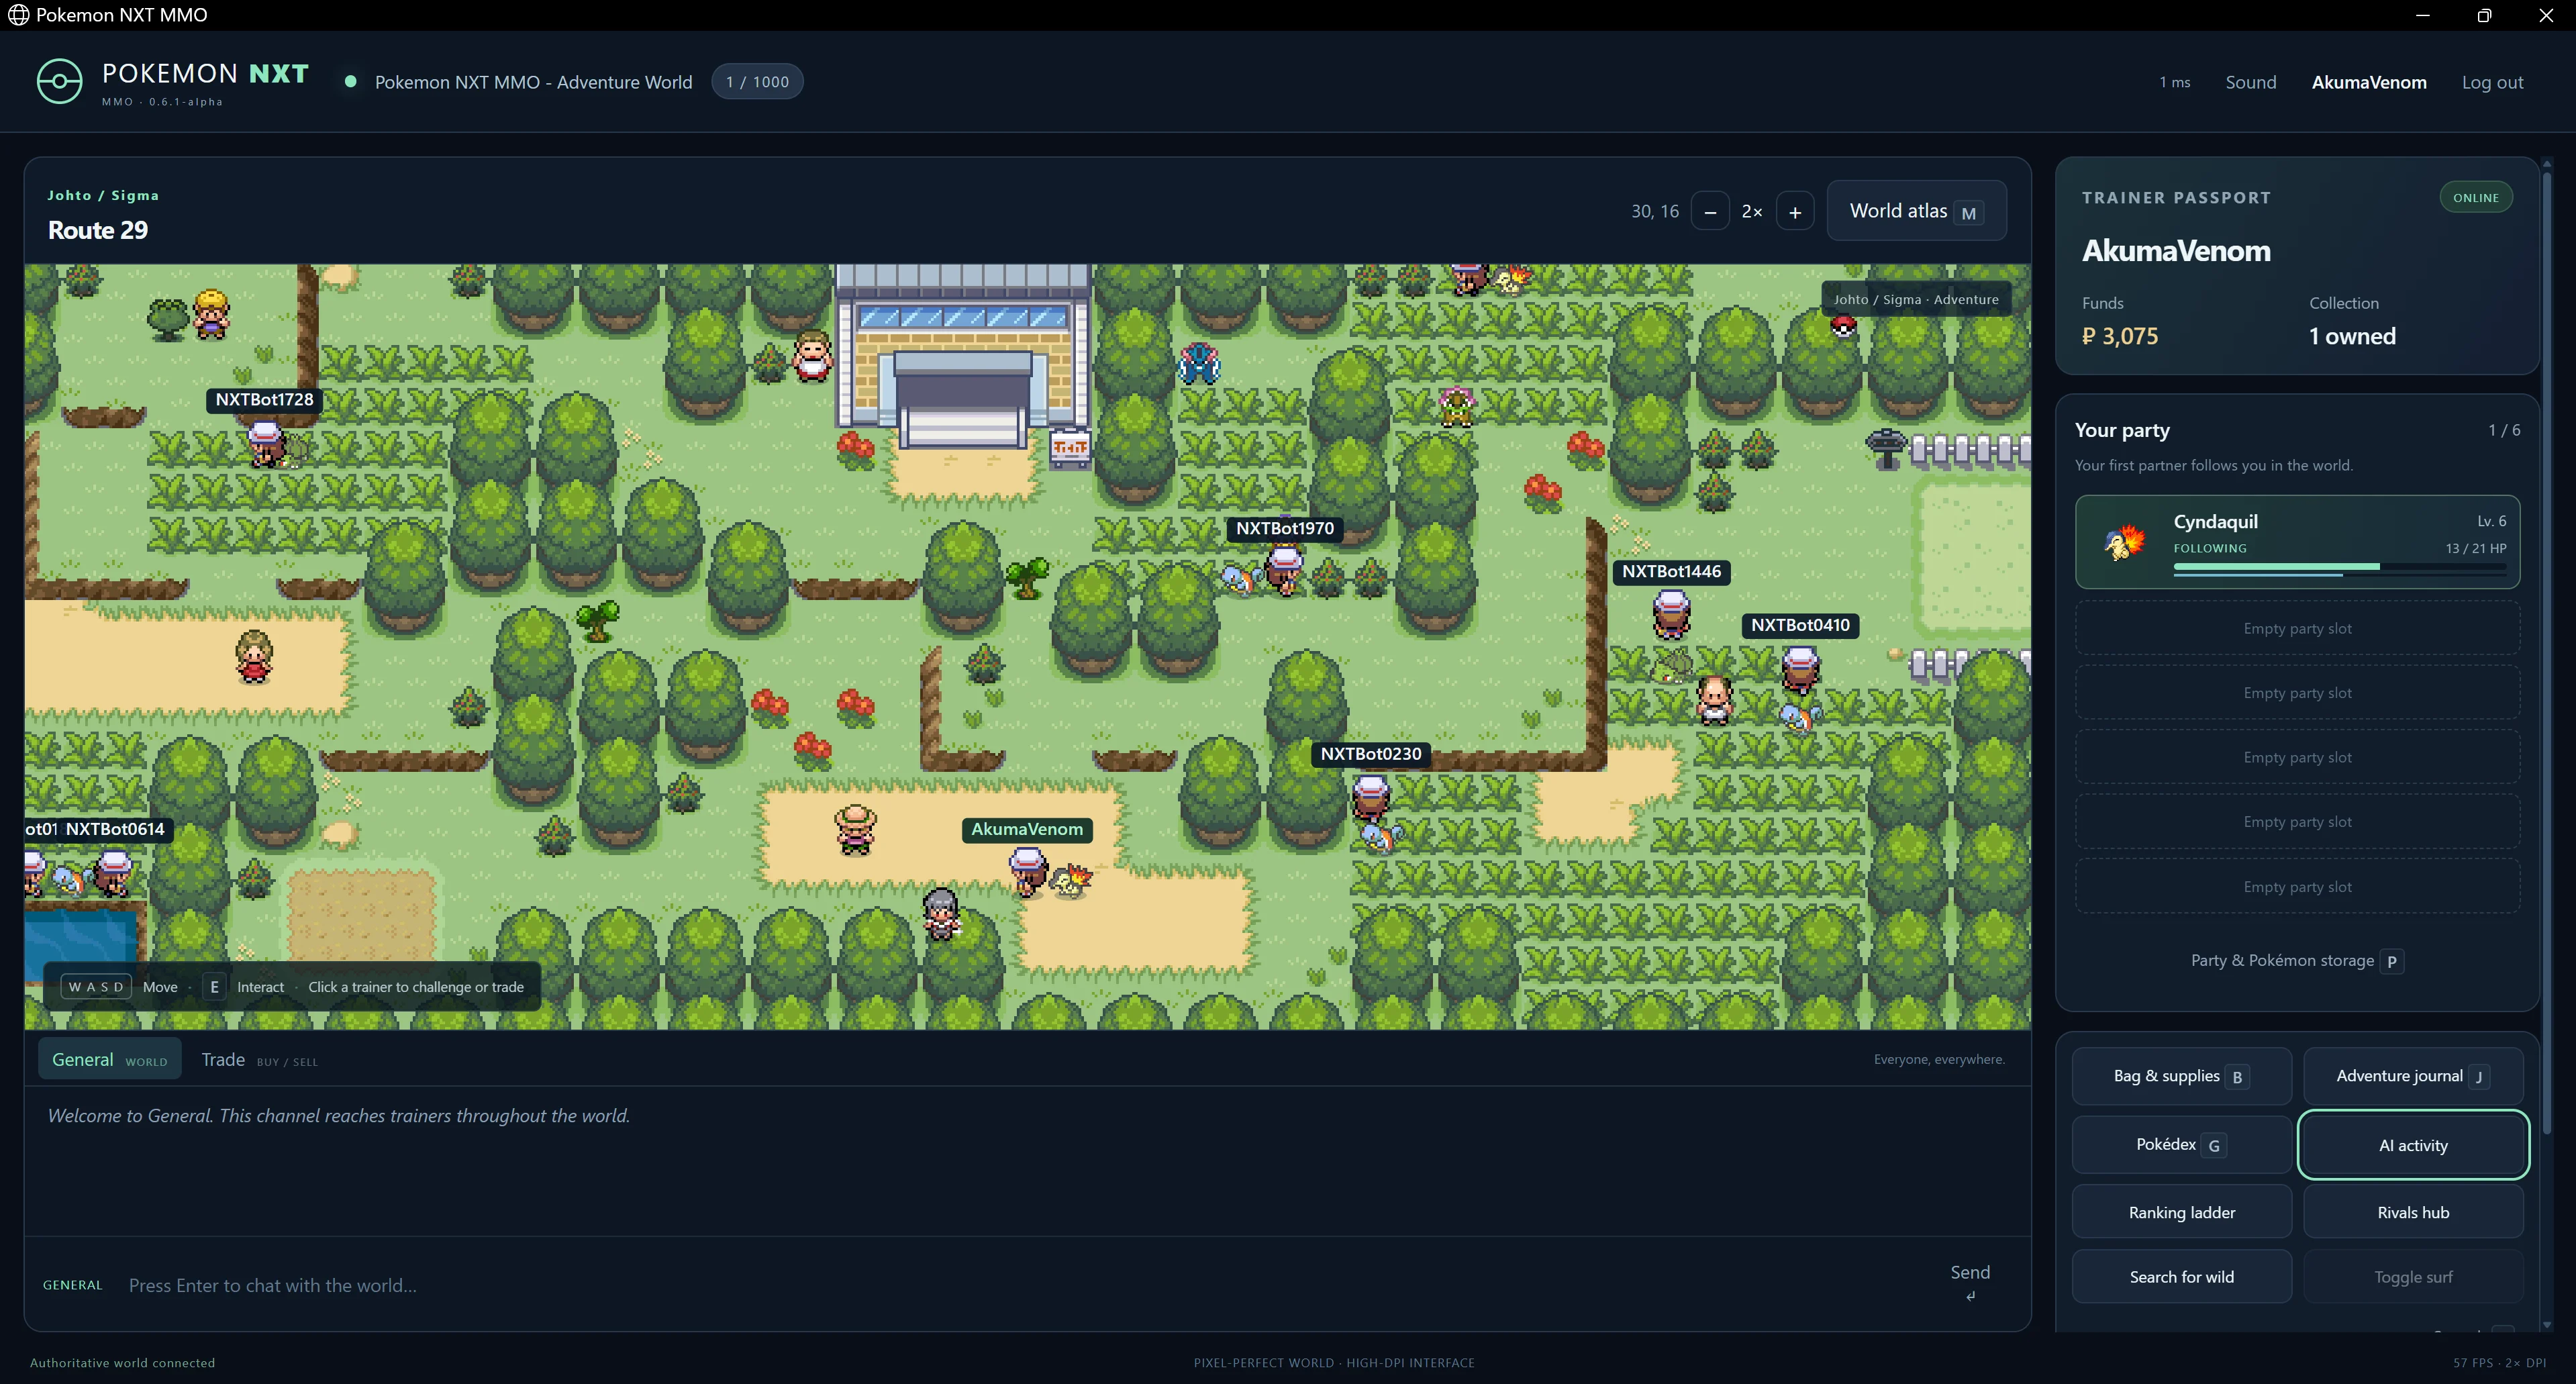Image resolution: width=2576 pixels, height=1384 pixels.
Task: Click the NXTBot0230 trainer sprite
Action: coord(1370,798)
